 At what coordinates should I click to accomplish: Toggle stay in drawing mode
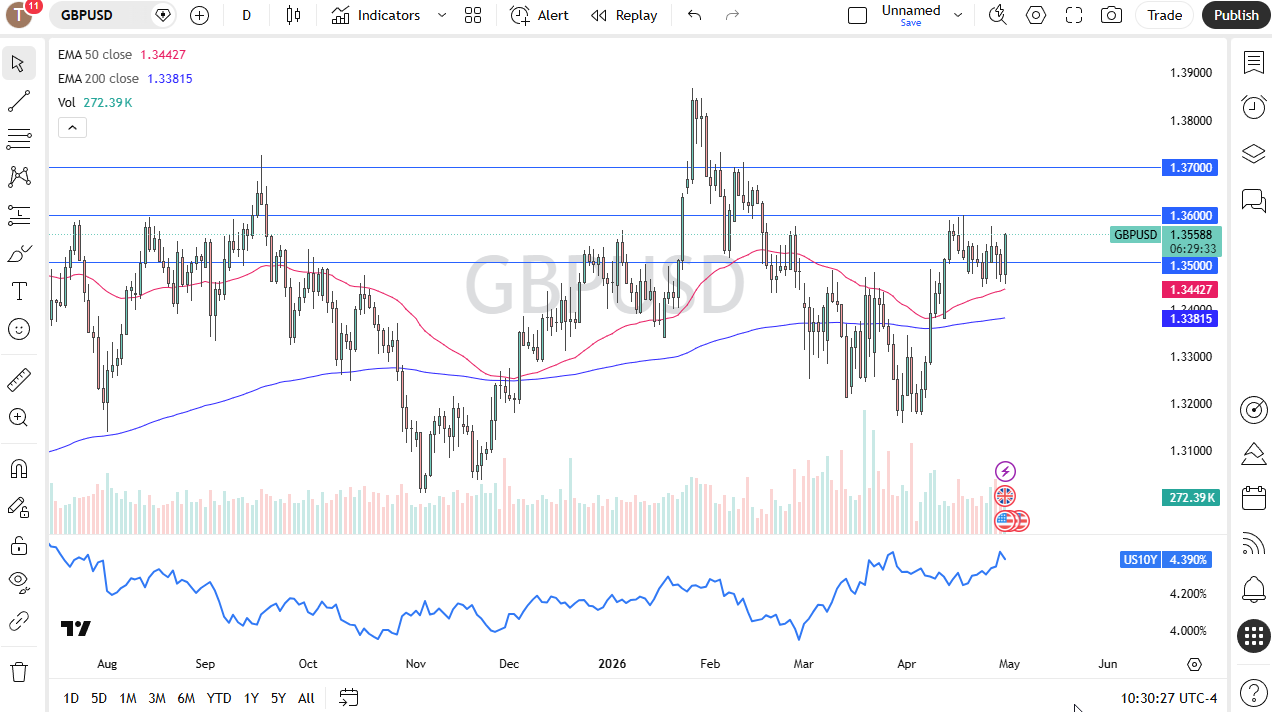point(18,507)
